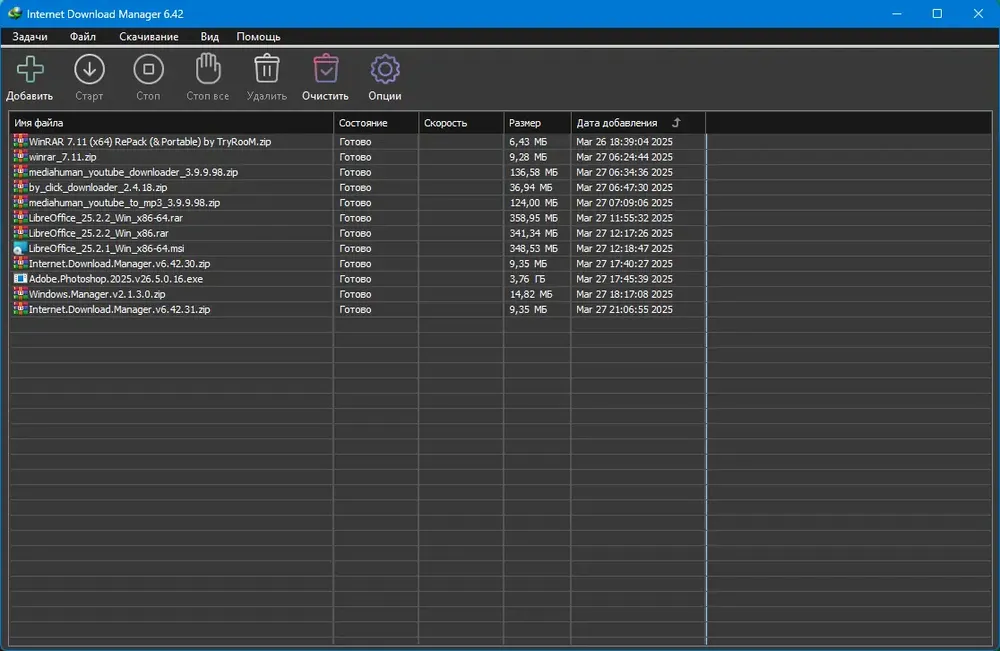1000x651 pixels.
Task: Start download with the Старт icon
Action: point(89,69)
